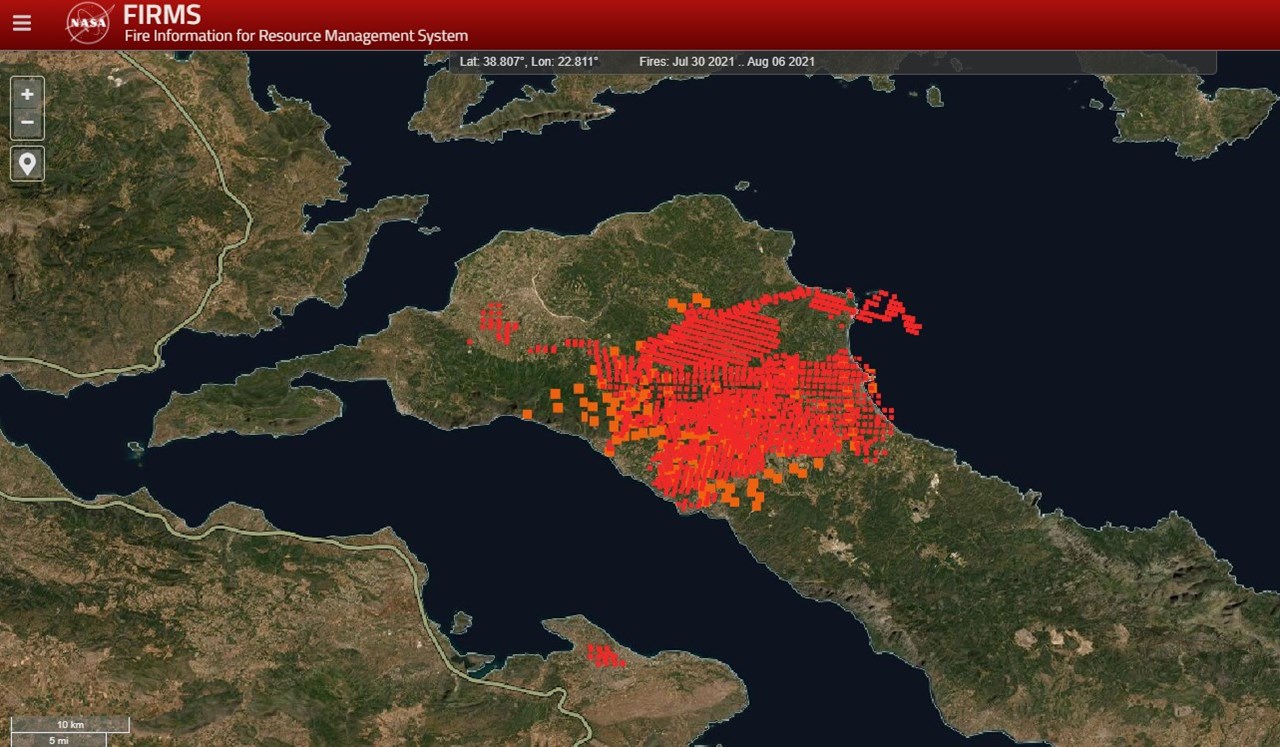
Task: Open the hamburger menu in the header
Action: tap(21, 24)
